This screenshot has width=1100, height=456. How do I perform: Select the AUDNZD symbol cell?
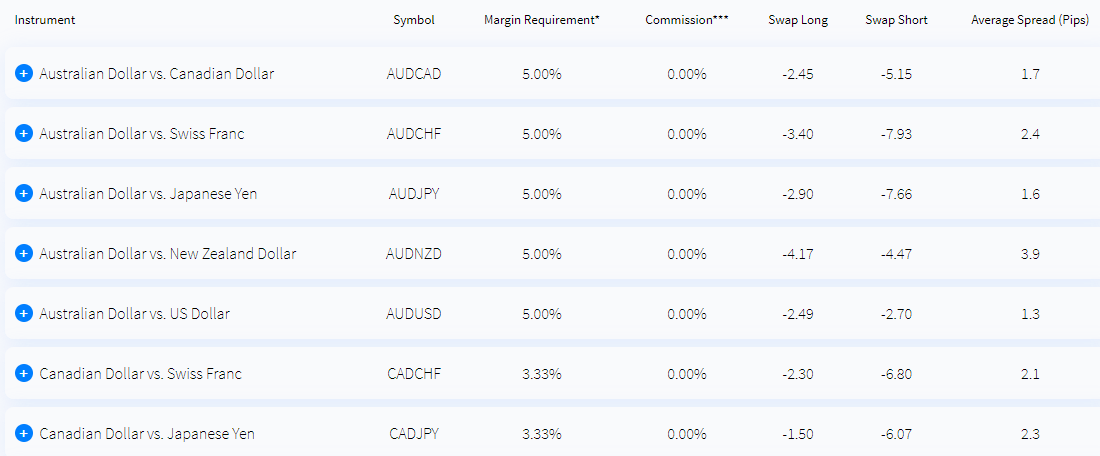click(414, 253)
